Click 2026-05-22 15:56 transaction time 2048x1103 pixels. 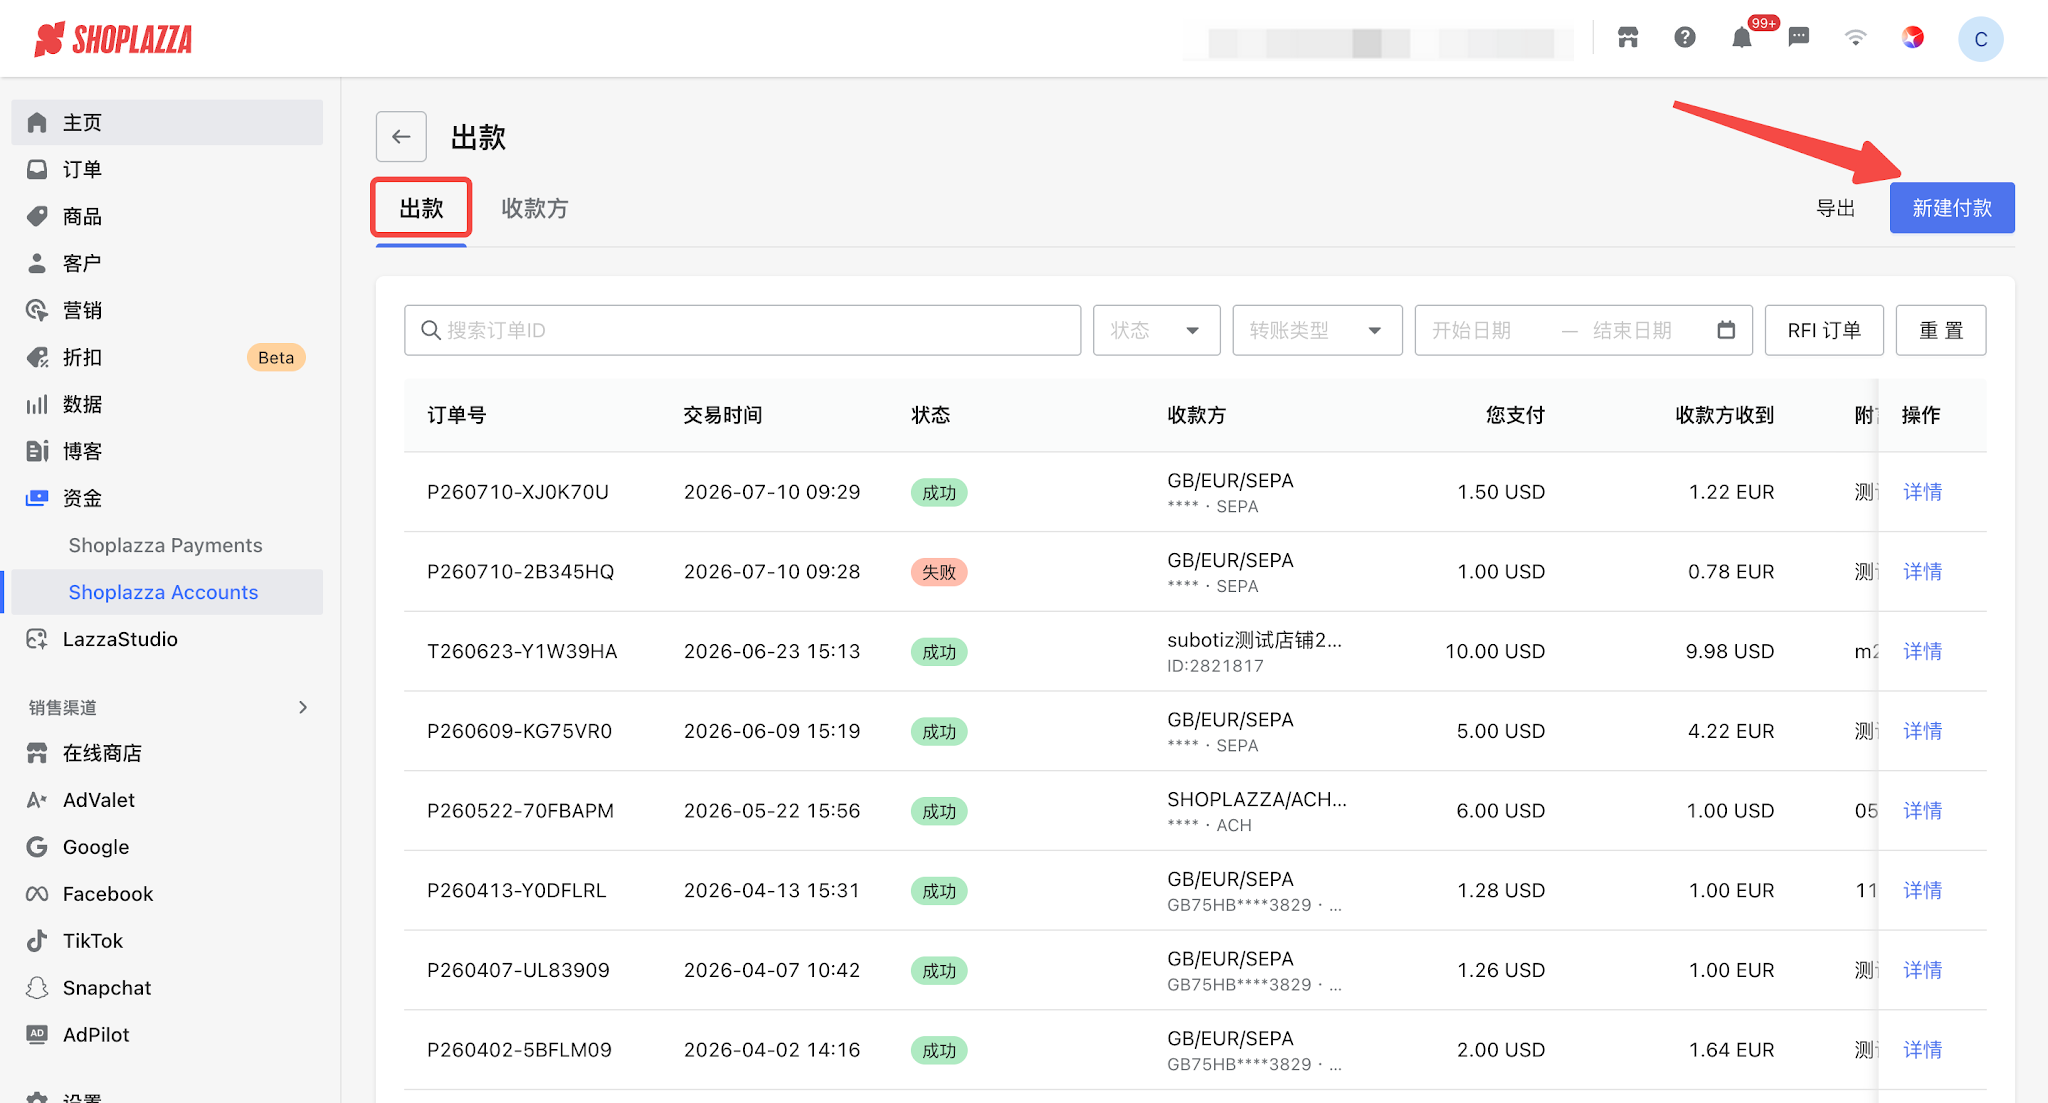772,811
